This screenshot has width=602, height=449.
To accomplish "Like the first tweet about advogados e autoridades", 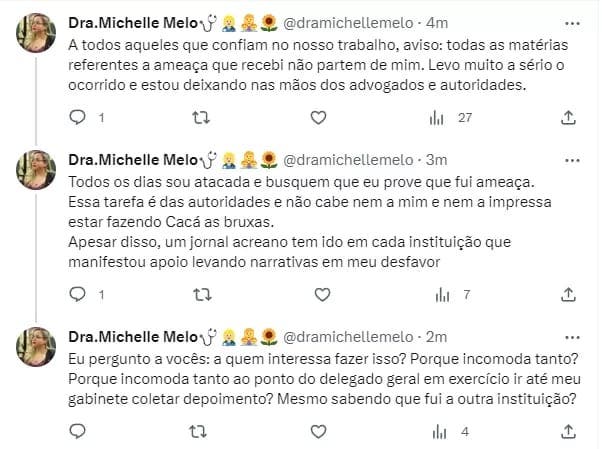I will 318,118.
